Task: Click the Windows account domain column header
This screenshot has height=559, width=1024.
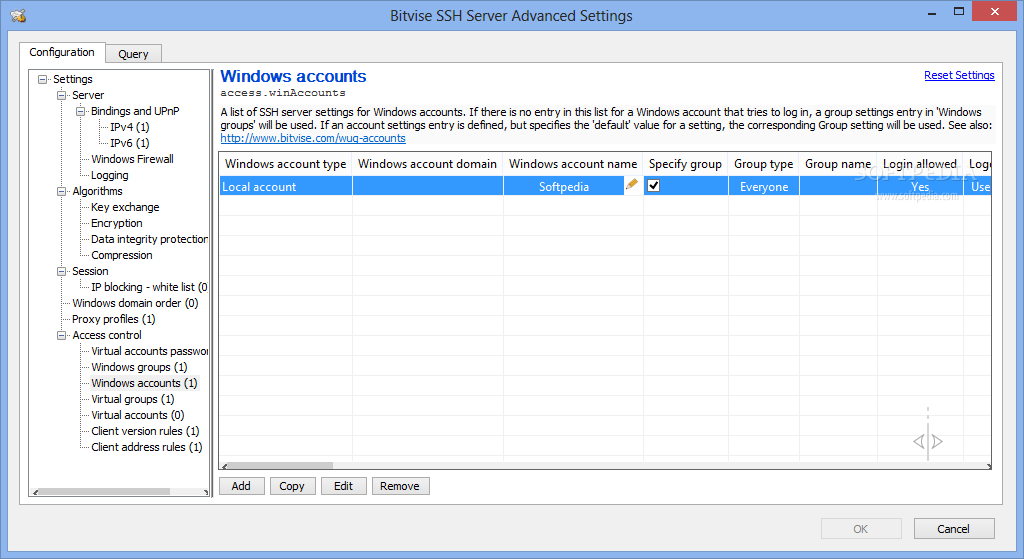Action: click(x=428, y=164)
